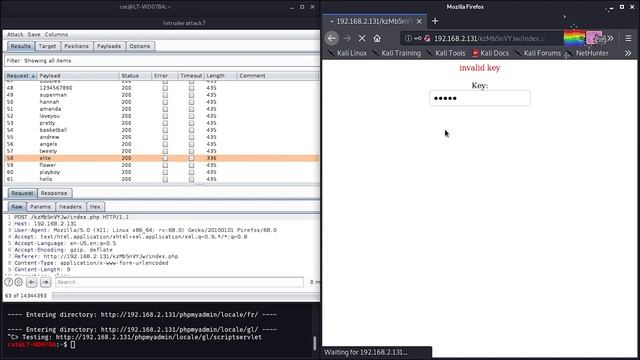
Task: Sort results by Error column
Action: (164, 76)
